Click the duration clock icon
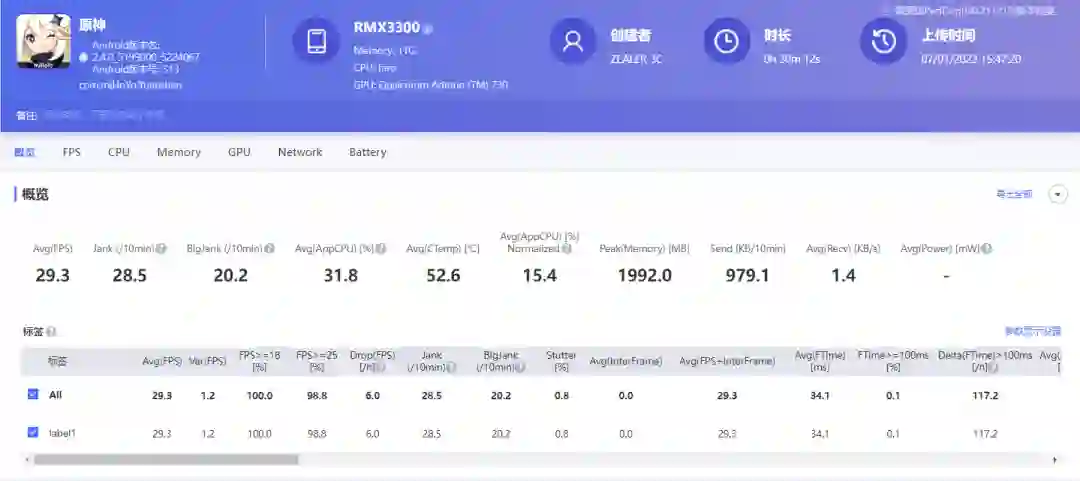The height and width of the screenshot is (481, 1080). (x=726, y=41)
